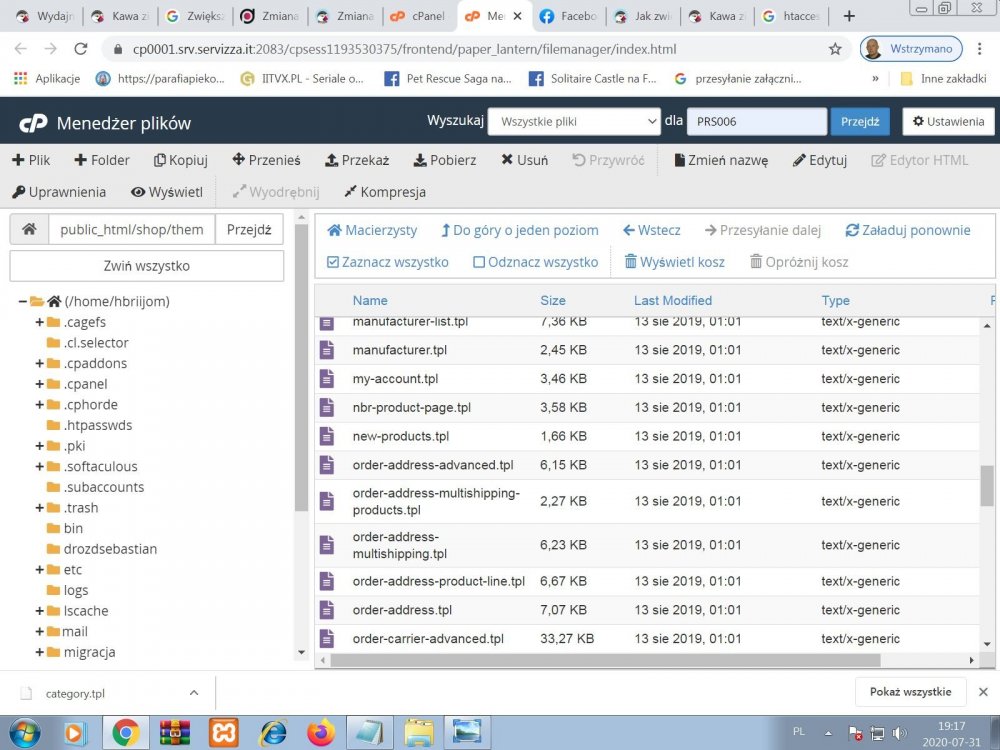Click Zwiń wszystko to collapse tree
This screenshot has width=1000, height=750.
pos(147,266)
